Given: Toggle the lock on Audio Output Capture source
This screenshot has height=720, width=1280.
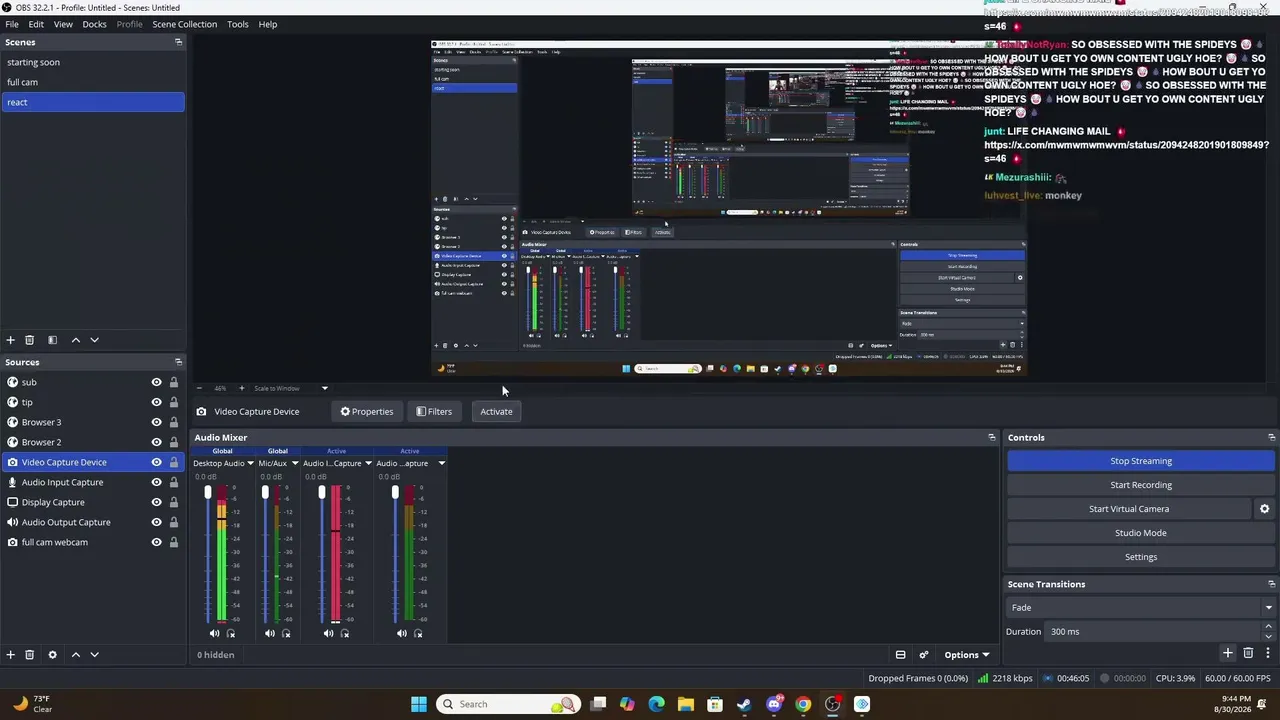Looking at the screenshot, I should (173, 522).
